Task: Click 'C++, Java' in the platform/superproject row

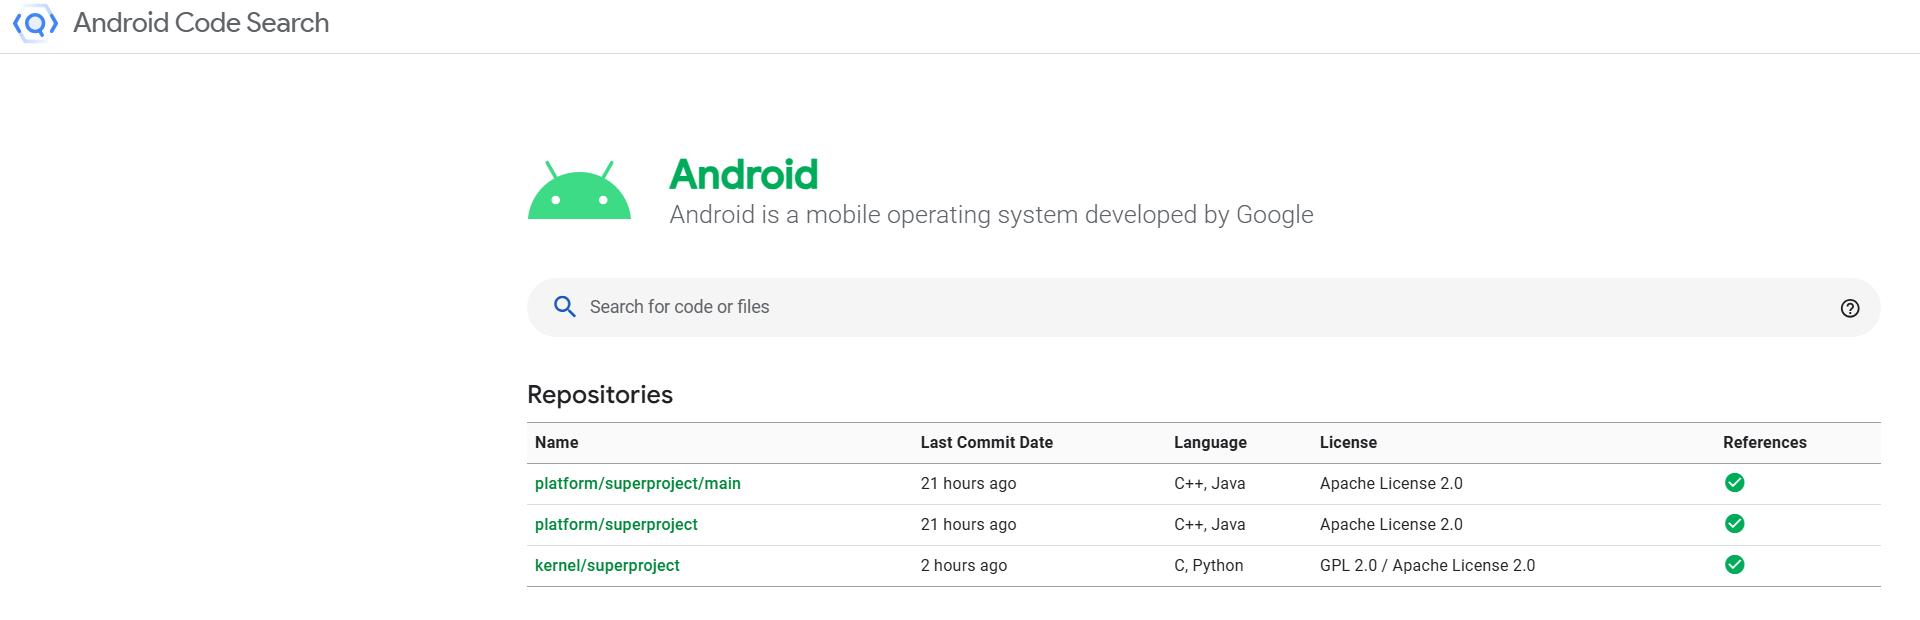Action: tap(1210, 525)
